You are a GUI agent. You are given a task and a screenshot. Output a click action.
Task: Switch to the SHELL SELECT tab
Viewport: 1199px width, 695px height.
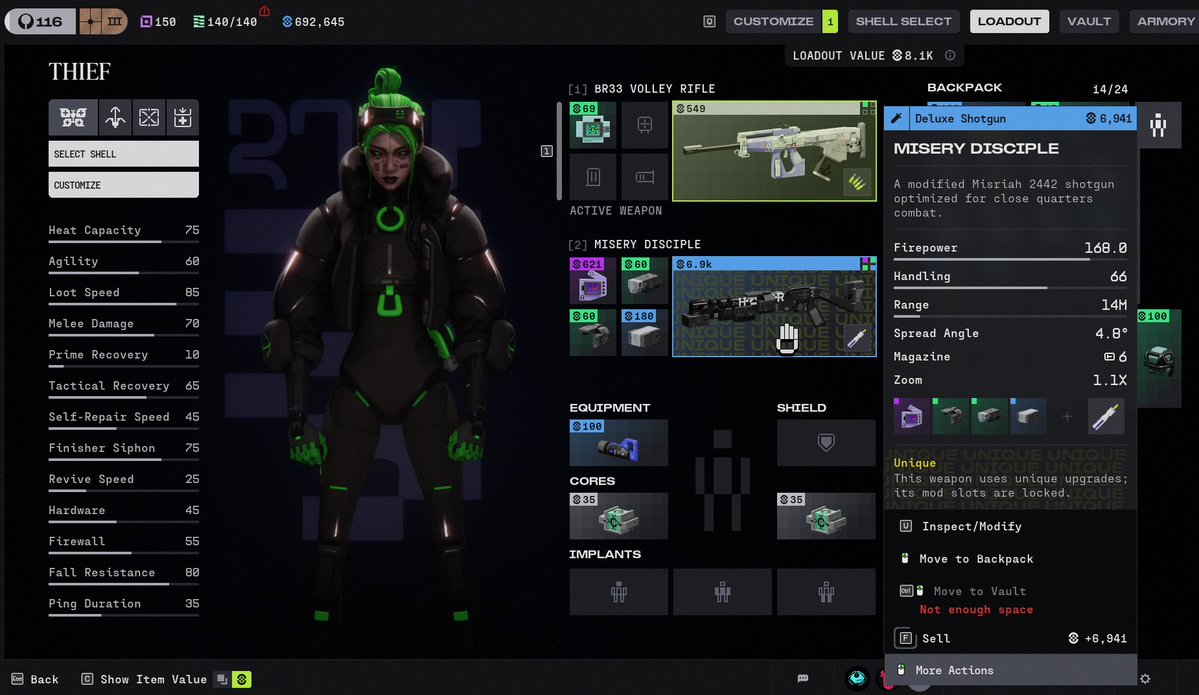pyautogui.click(x=903, y=21)
